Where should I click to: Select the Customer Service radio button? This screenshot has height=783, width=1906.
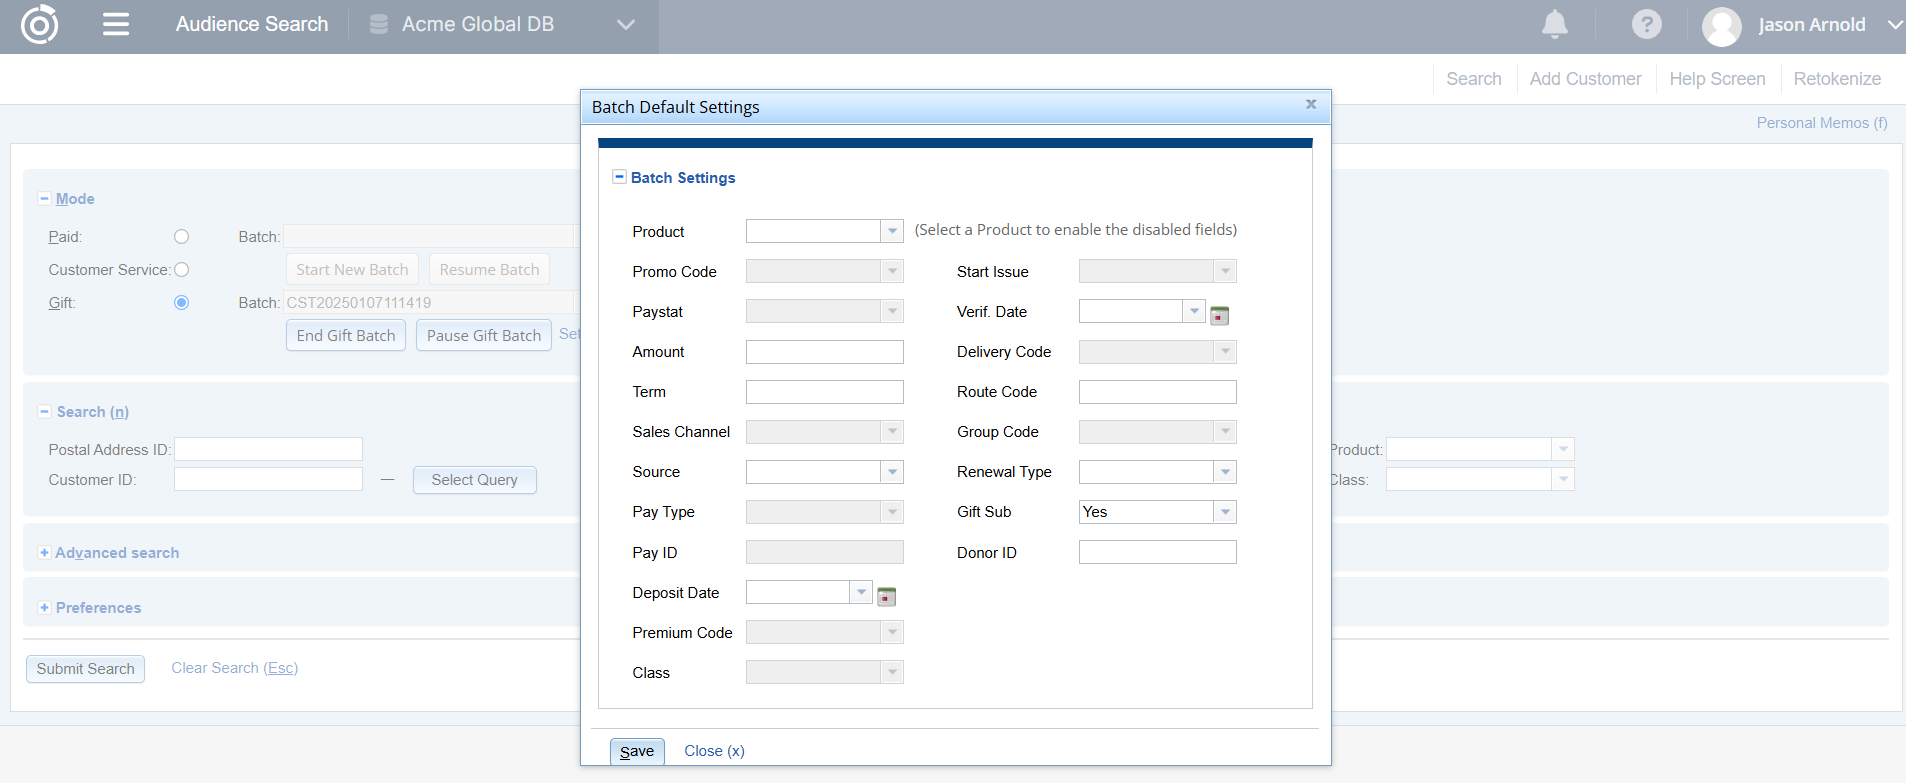pos(181,270)
